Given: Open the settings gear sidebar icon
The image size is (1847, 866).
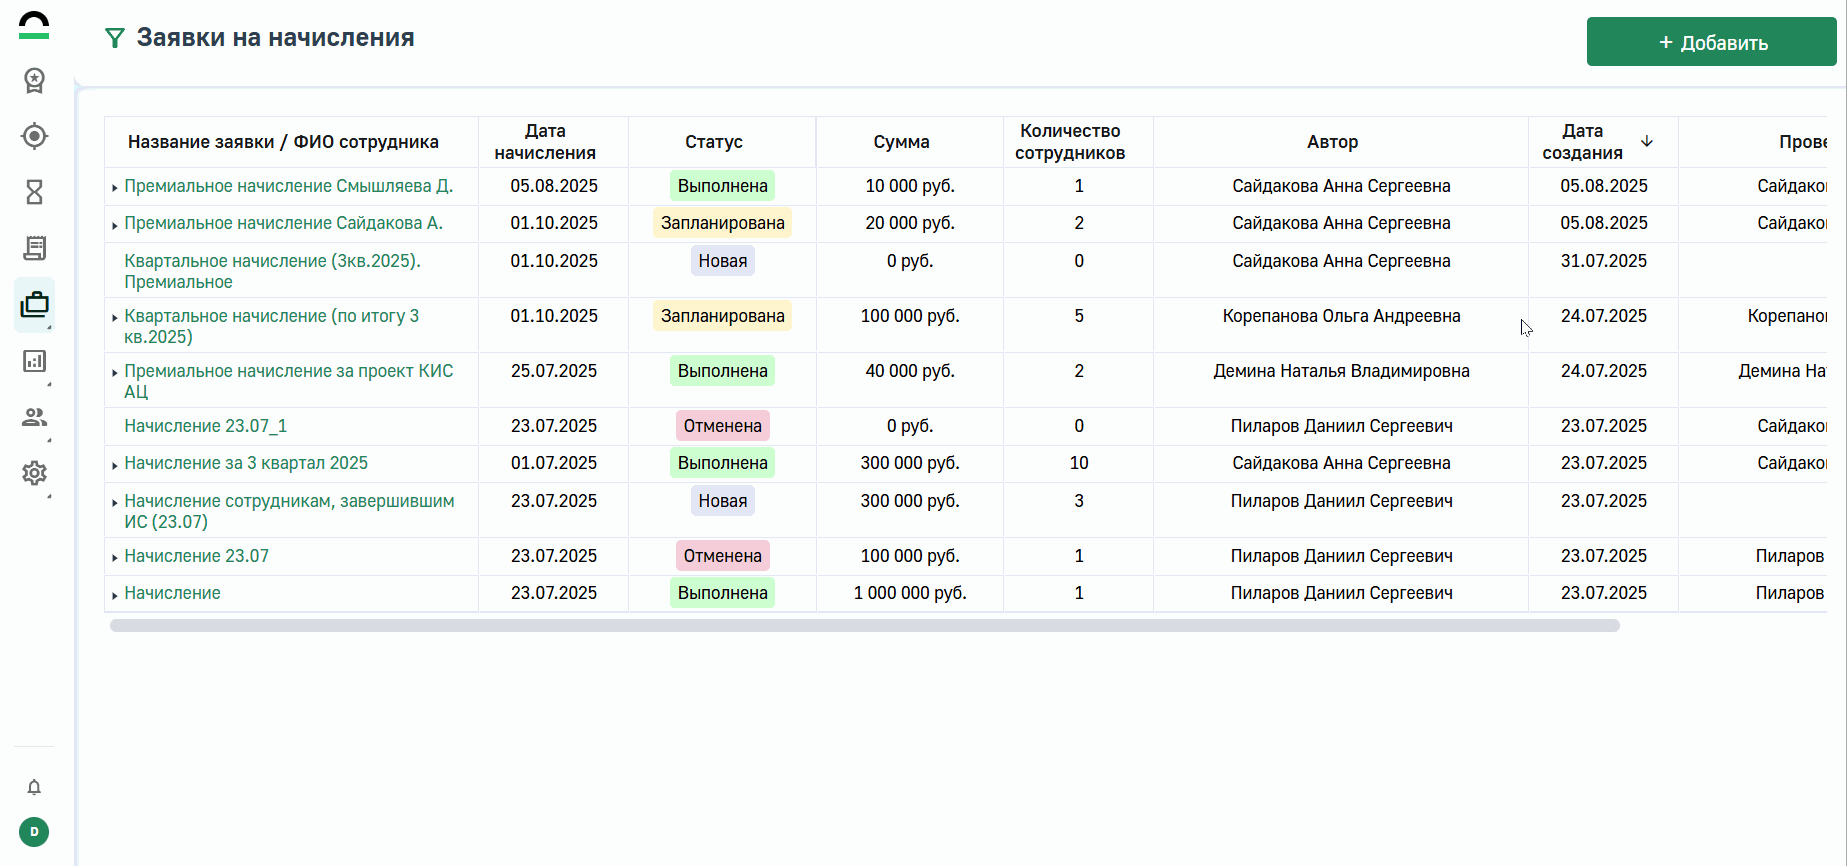Looking at the screenshot, I should click(x=34, y=473).
